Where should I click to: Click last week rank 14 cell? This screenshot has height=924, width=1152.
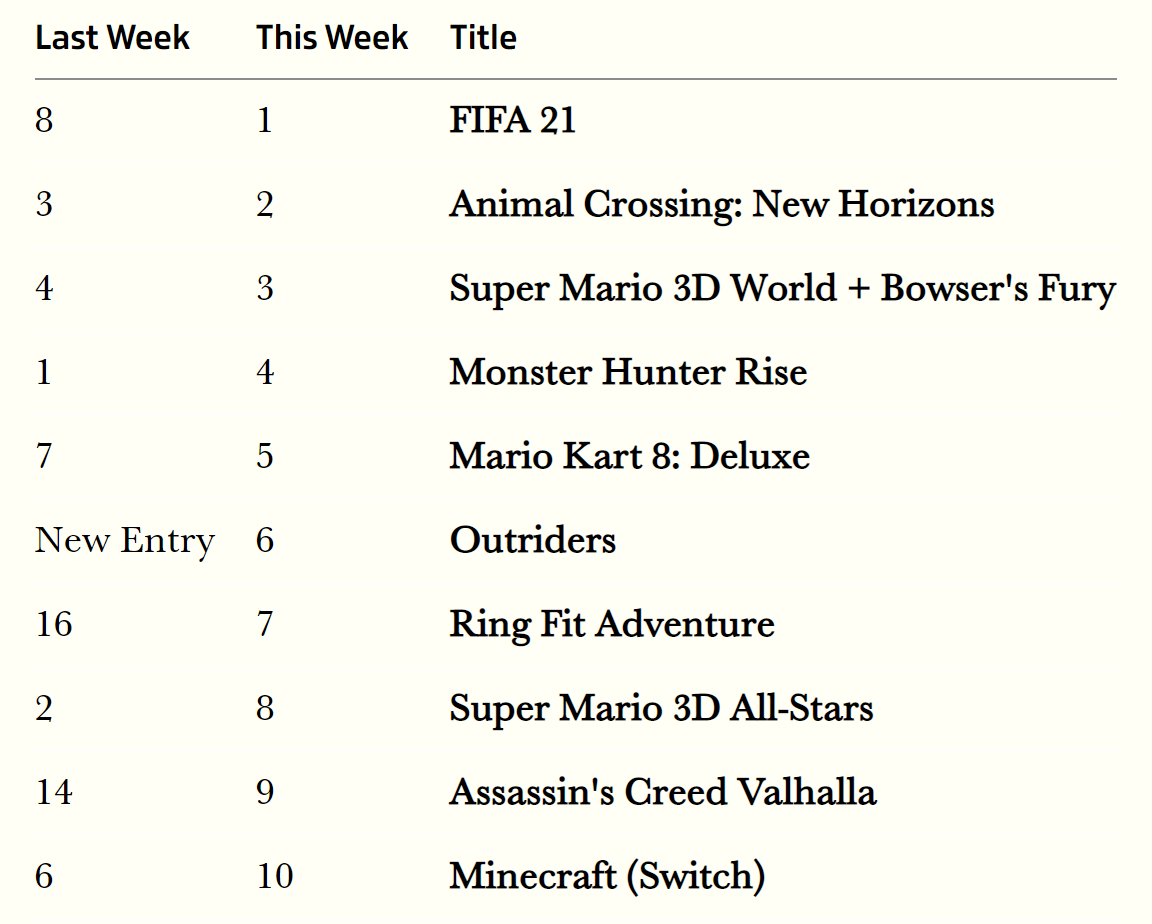tap(54, 793)
